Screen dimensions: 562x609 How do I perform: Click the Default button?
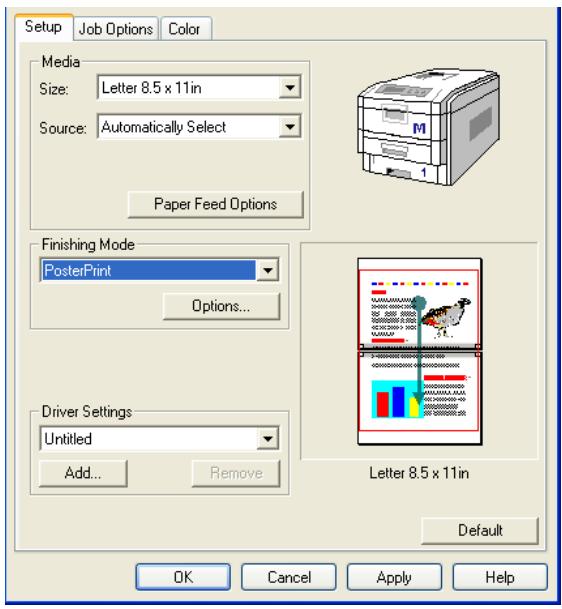pos(480,530)
